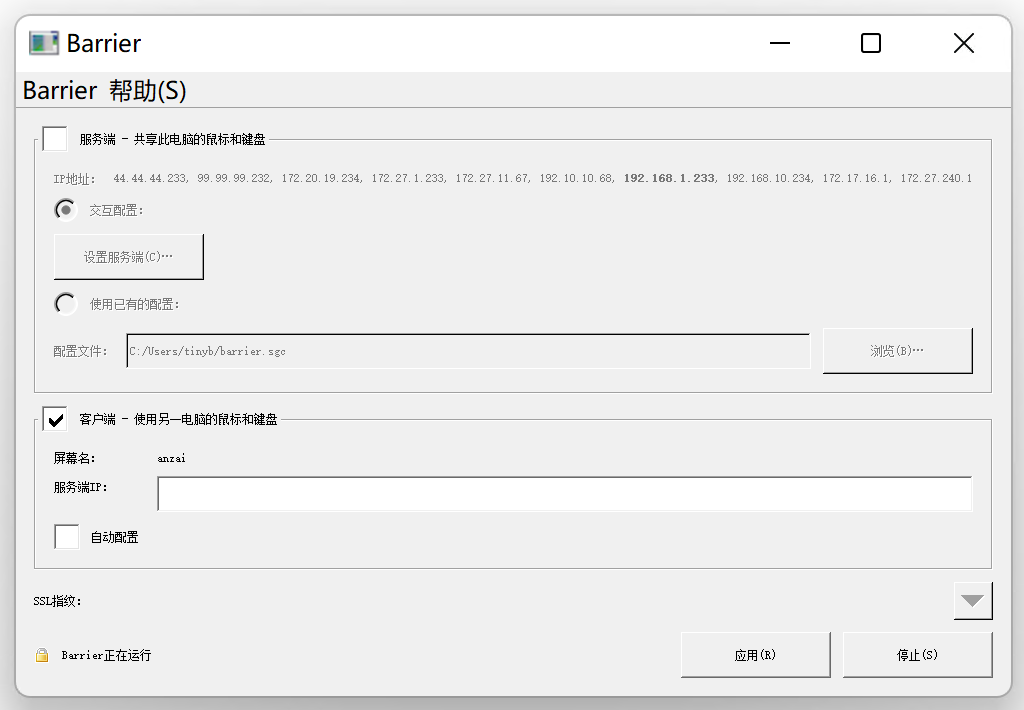
Task: Click the Barrier app icon in title bar
Action: pyautogui.click(x=44, y=43)
